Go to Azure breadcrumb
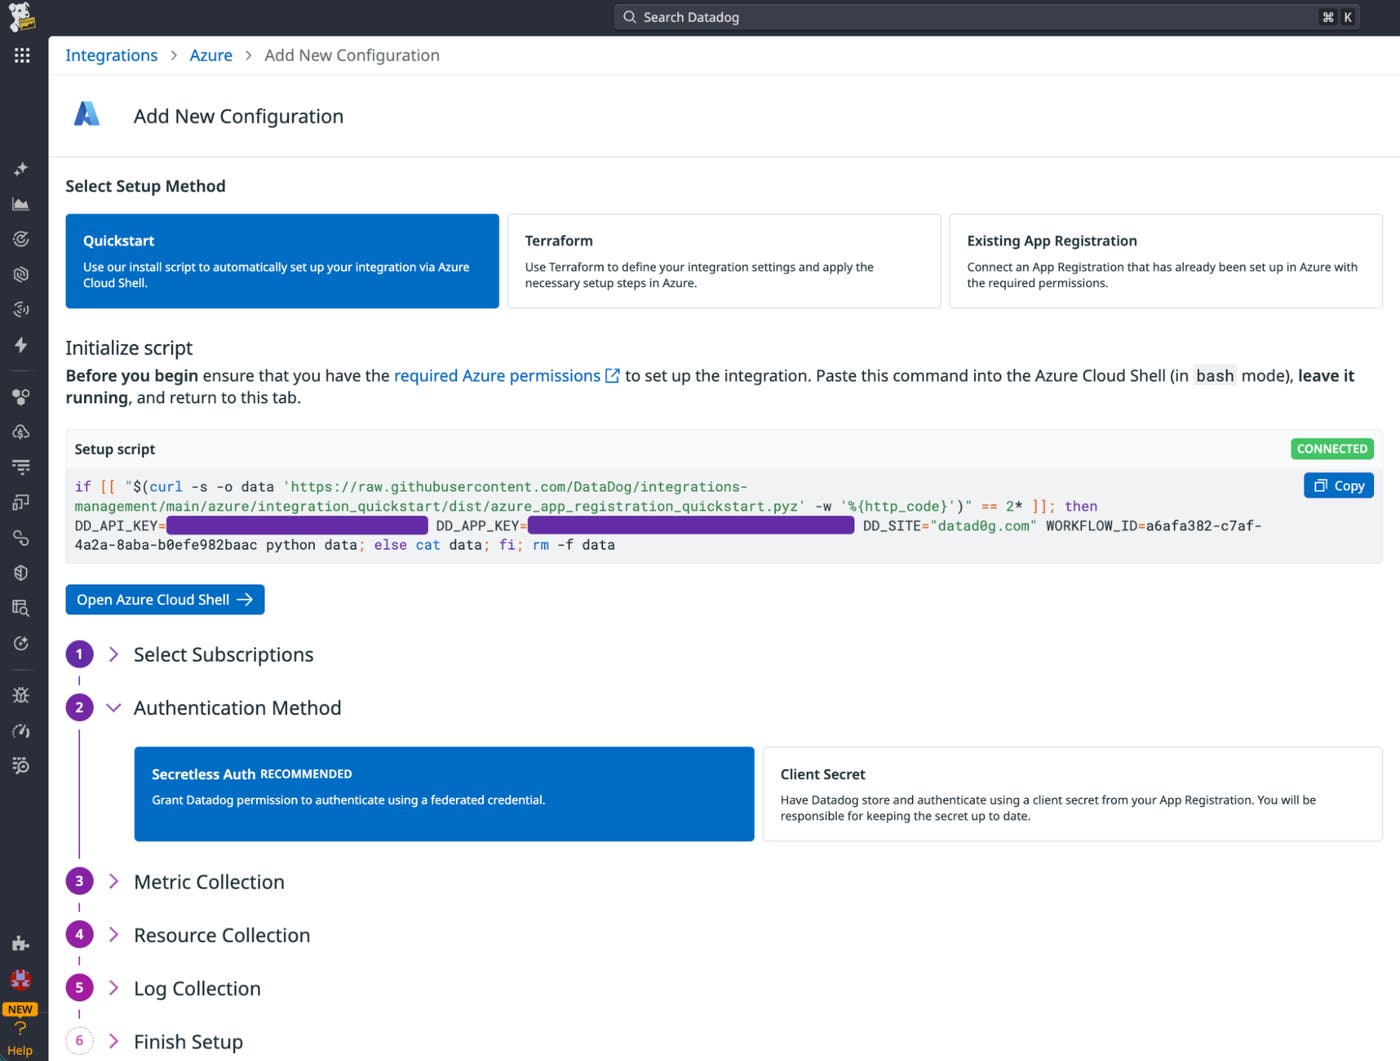 (211, 55)
